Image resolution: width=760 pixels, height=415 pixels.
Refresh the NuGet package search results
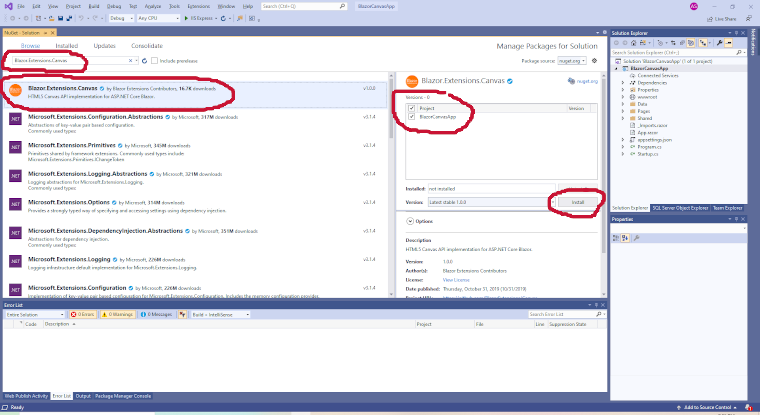(x=144, y=61)
